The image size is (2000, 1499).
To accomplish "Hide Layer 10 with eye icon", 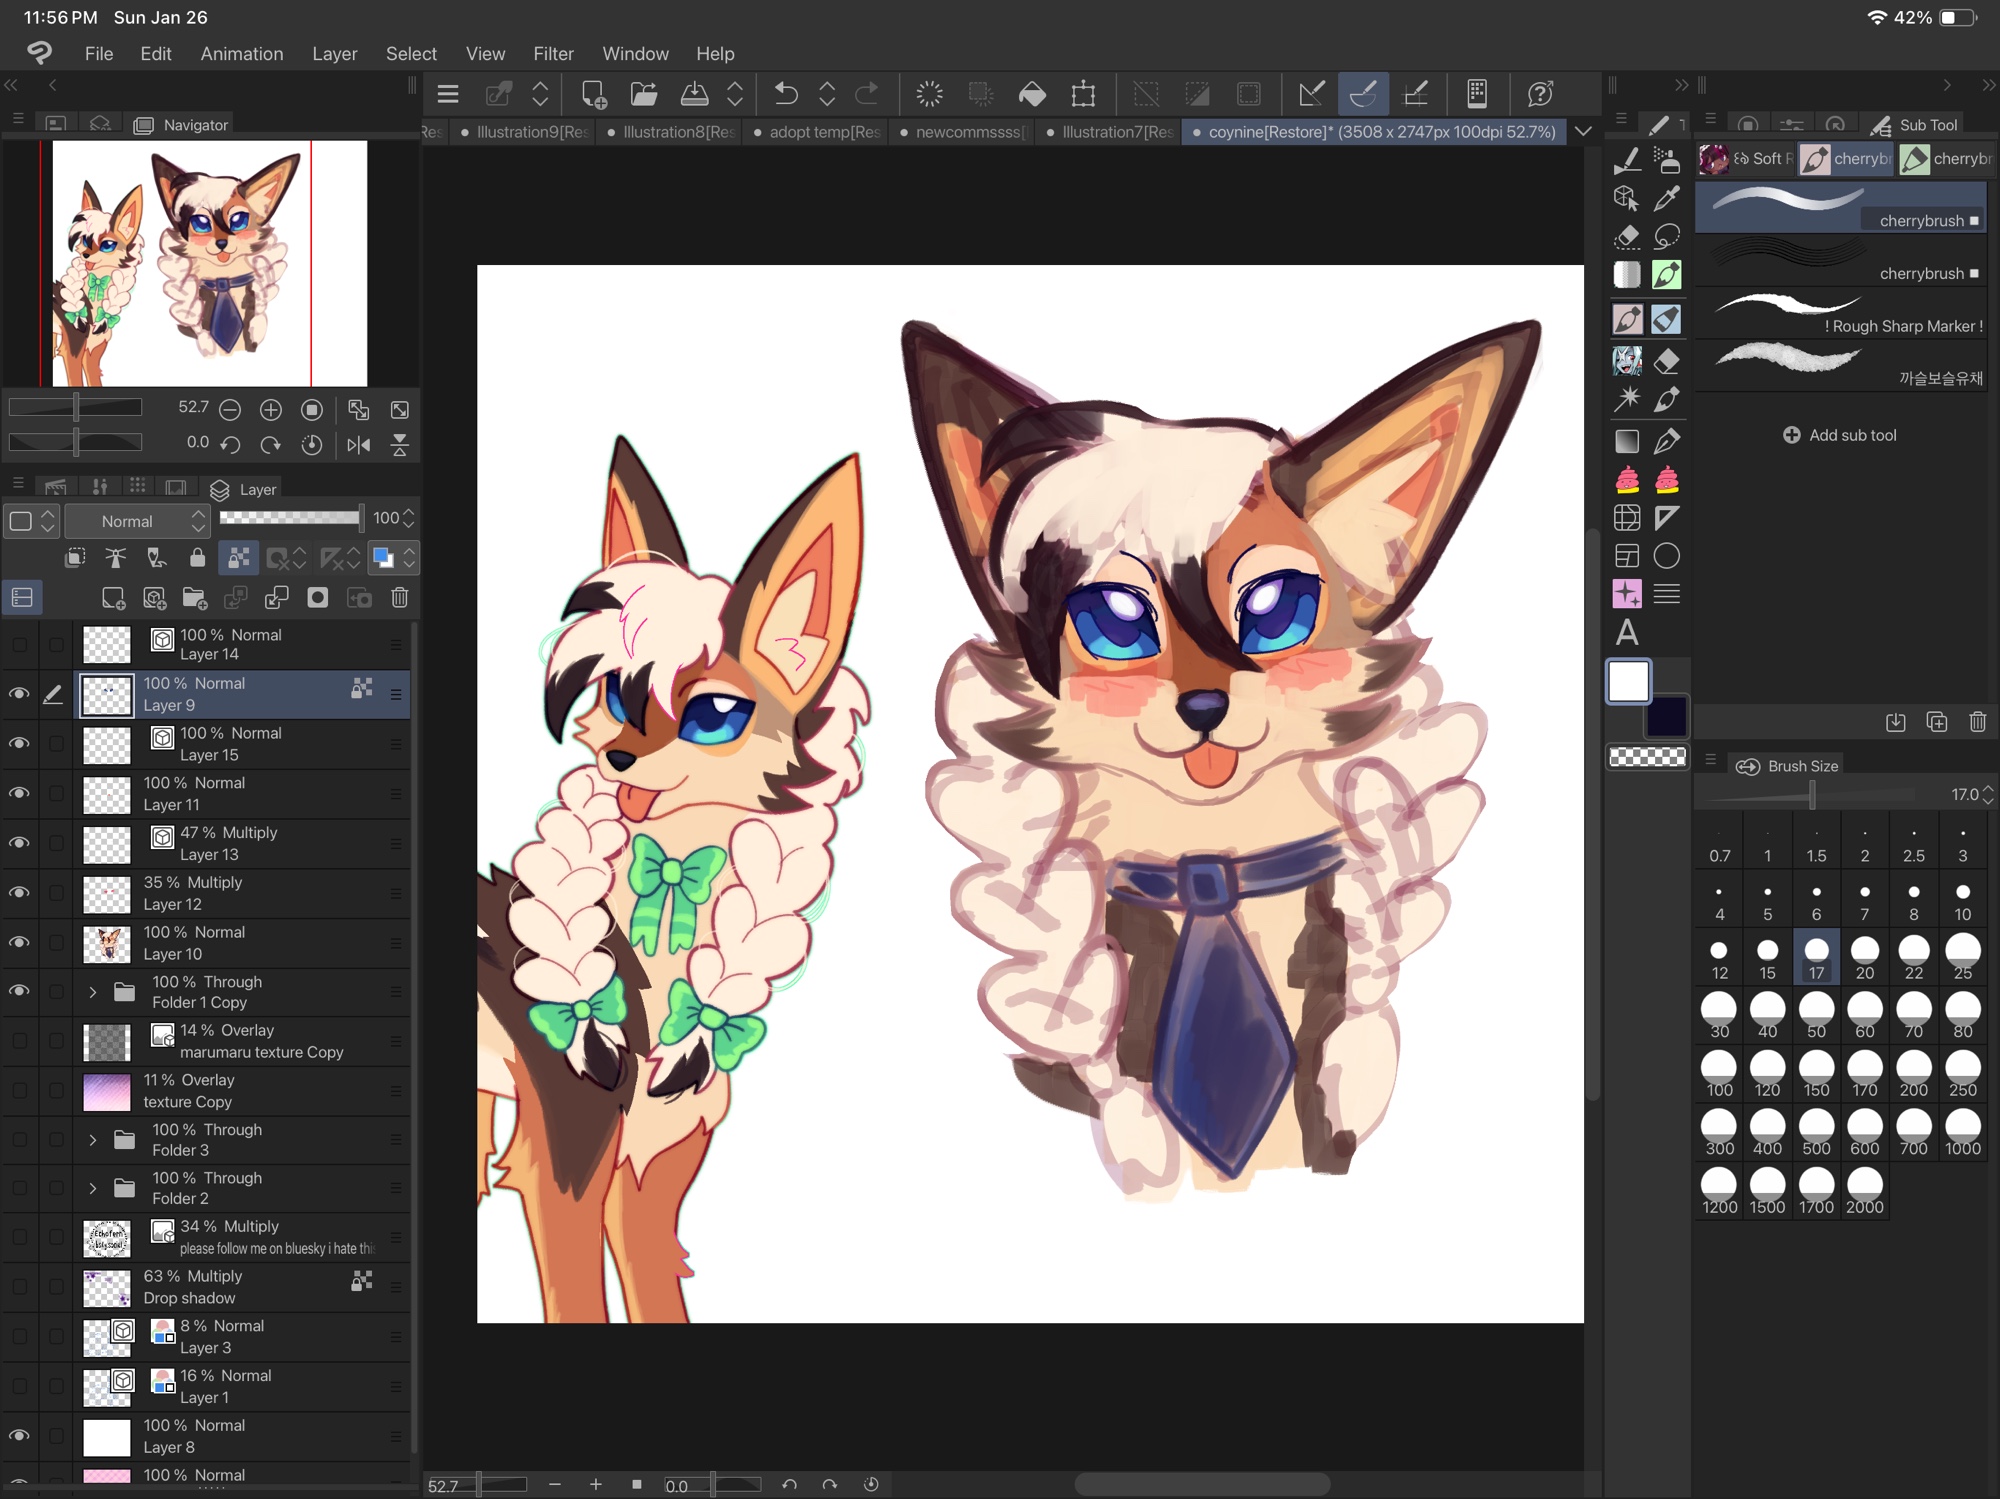I will (x=19, y=943).
